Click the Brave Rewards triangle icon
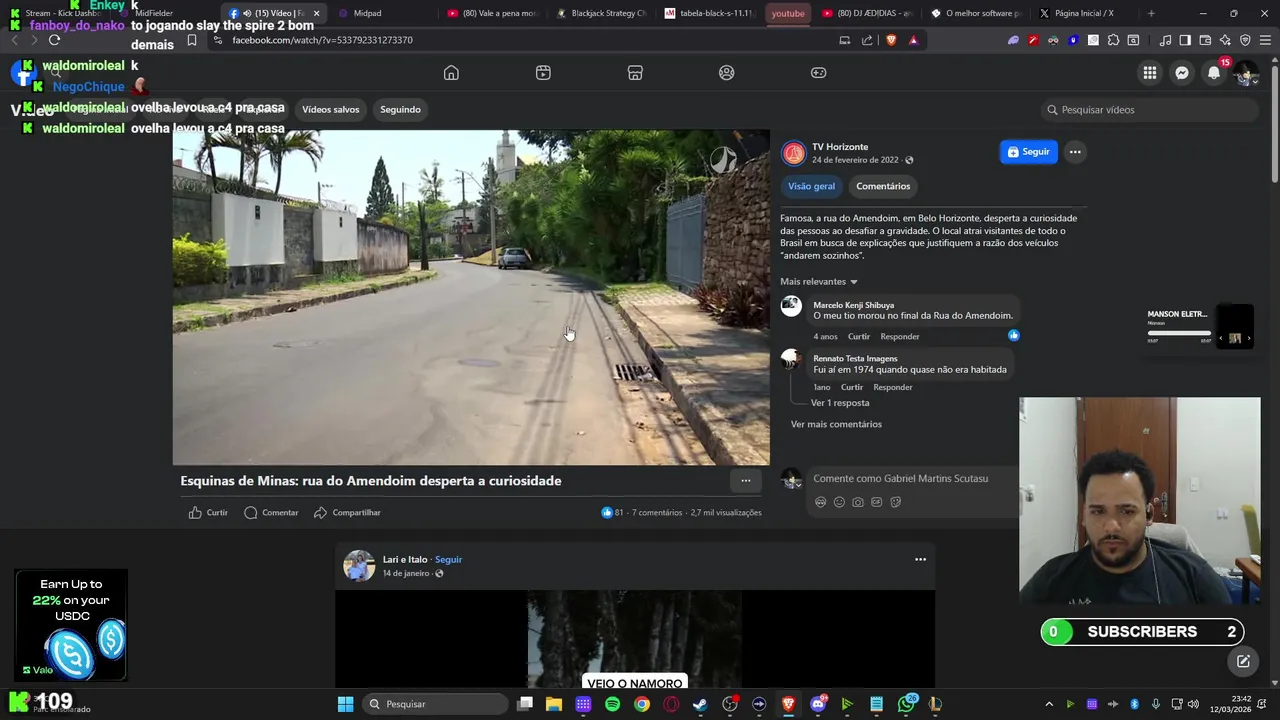The height and width of the screenshot is (720, 1280). click(x=913, y=40)
